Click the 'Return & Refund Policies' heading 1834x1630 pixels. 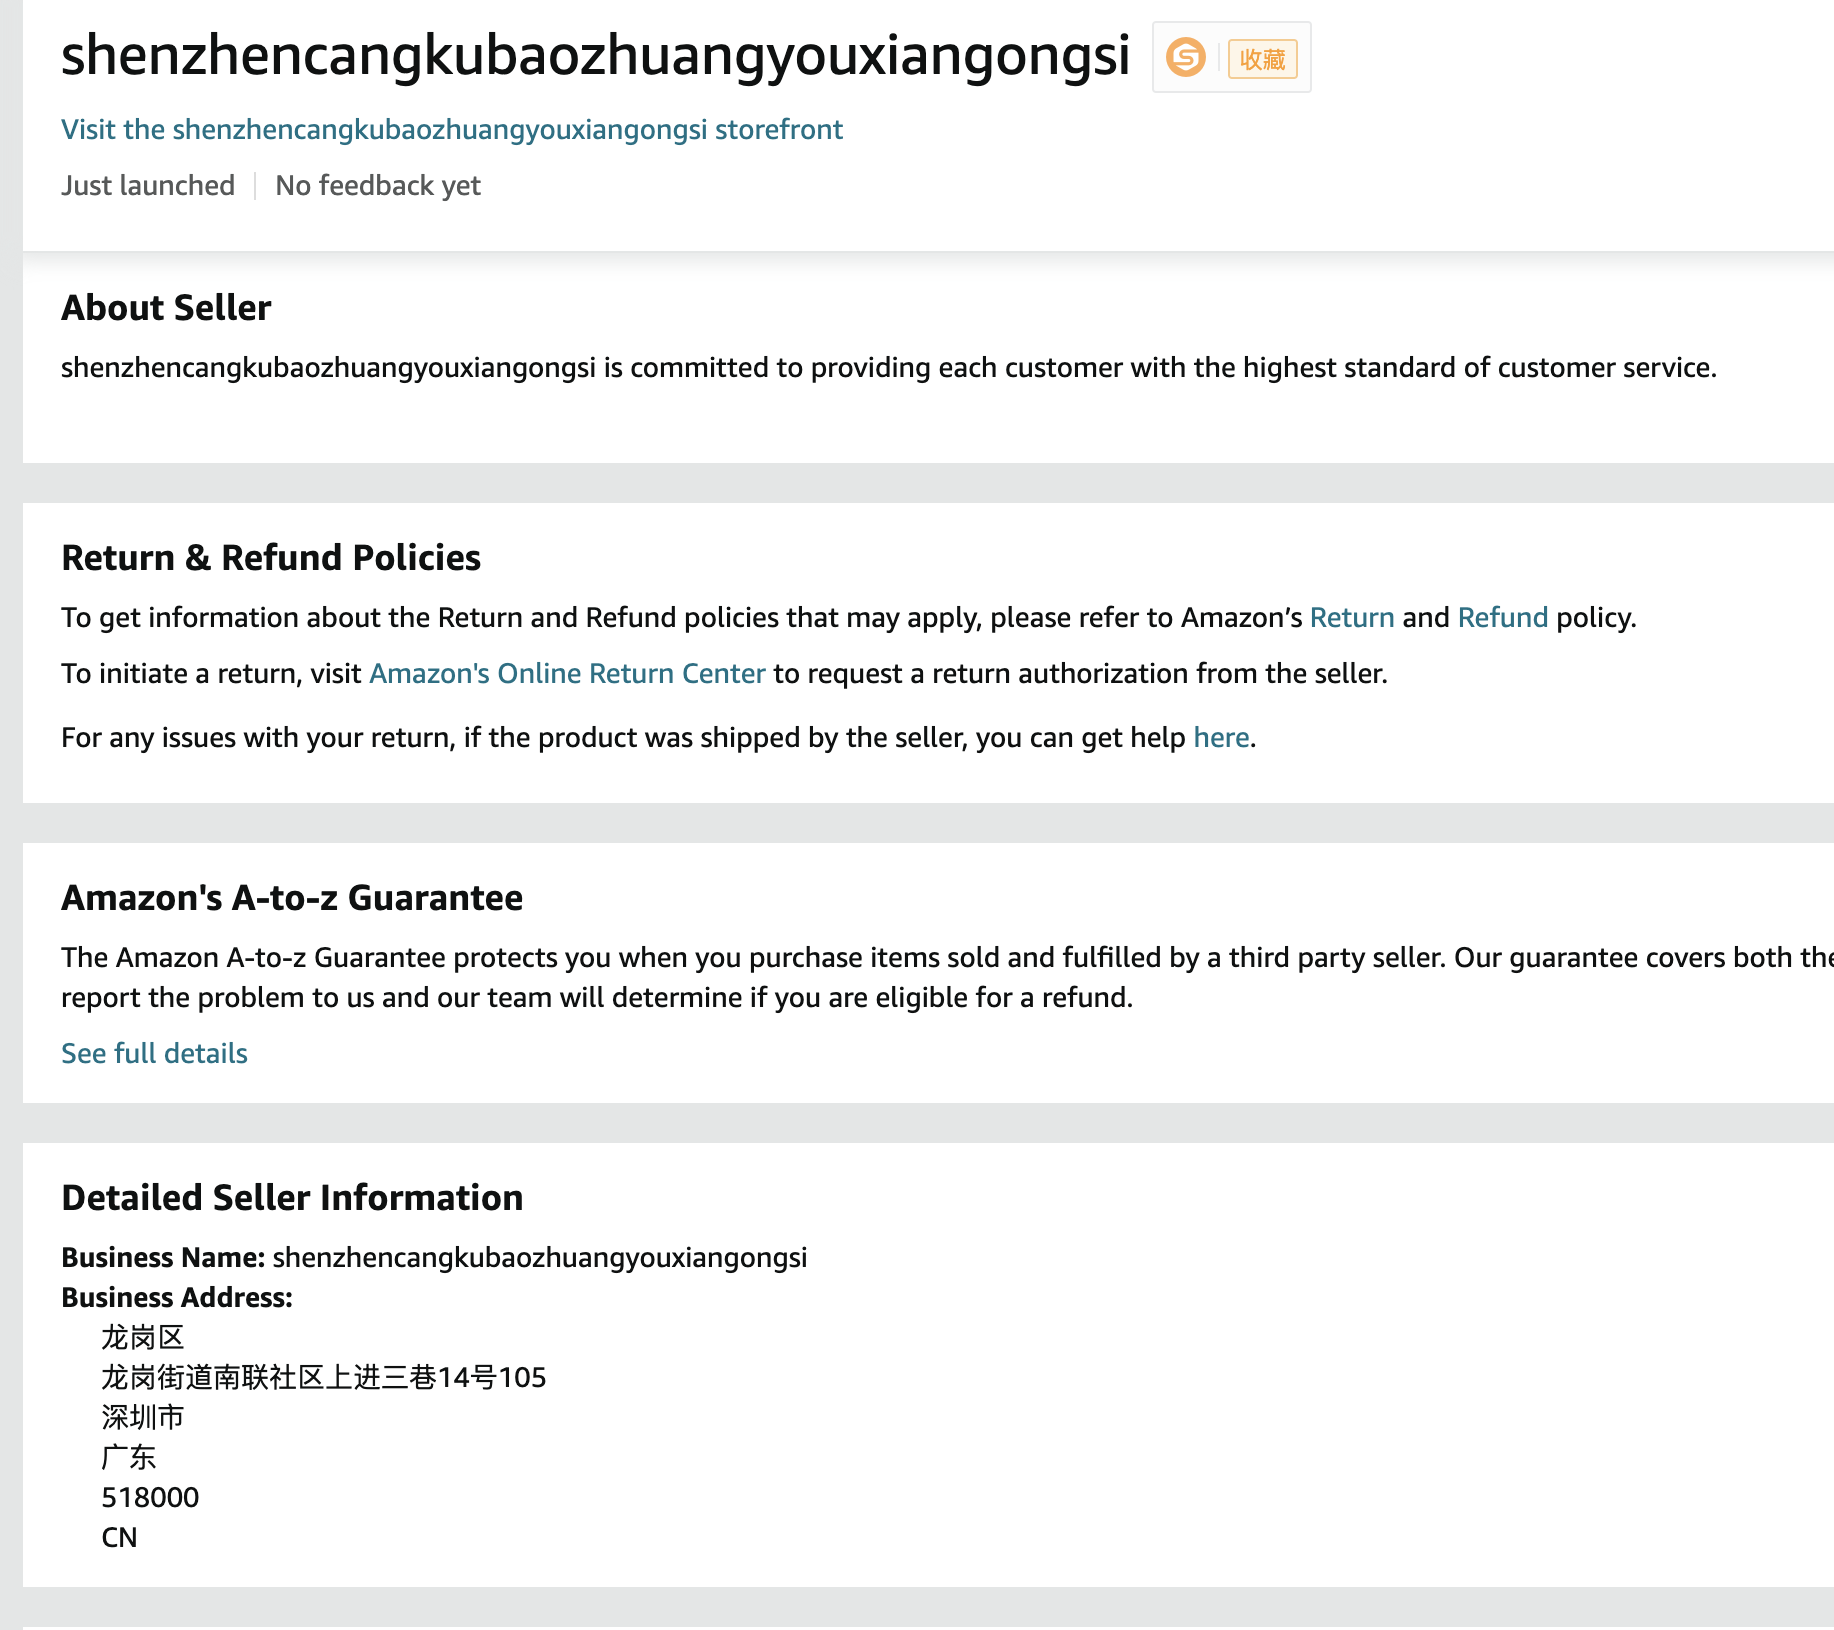(x=271, y=558)
